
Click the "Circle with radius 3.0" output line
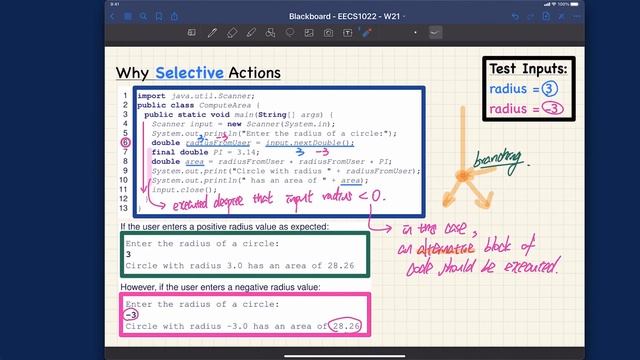pyautogui.click(x=240, y=266)
